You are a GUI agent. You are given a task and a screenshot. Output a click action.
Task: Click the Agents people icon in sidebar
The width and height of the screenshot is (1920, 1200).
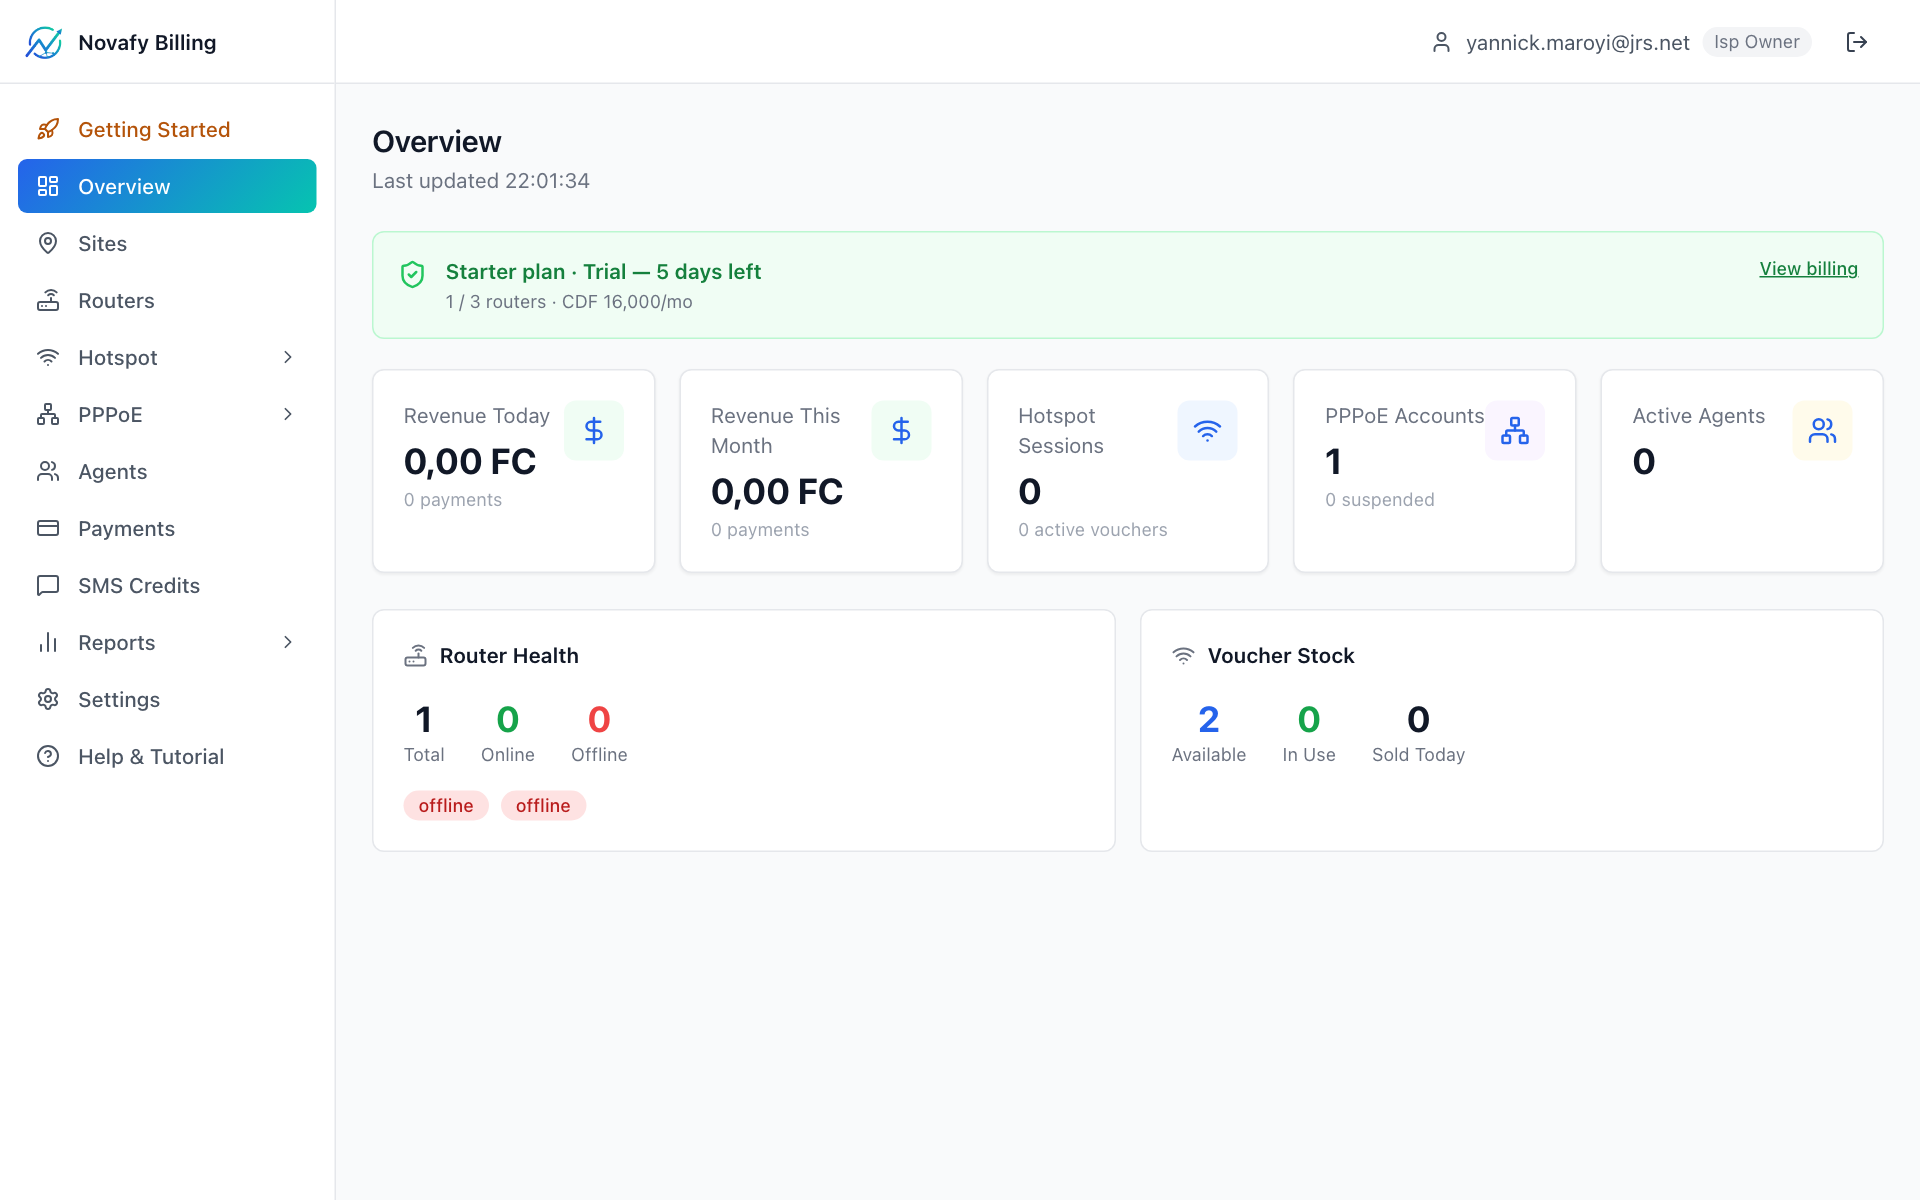coord(48,471)
